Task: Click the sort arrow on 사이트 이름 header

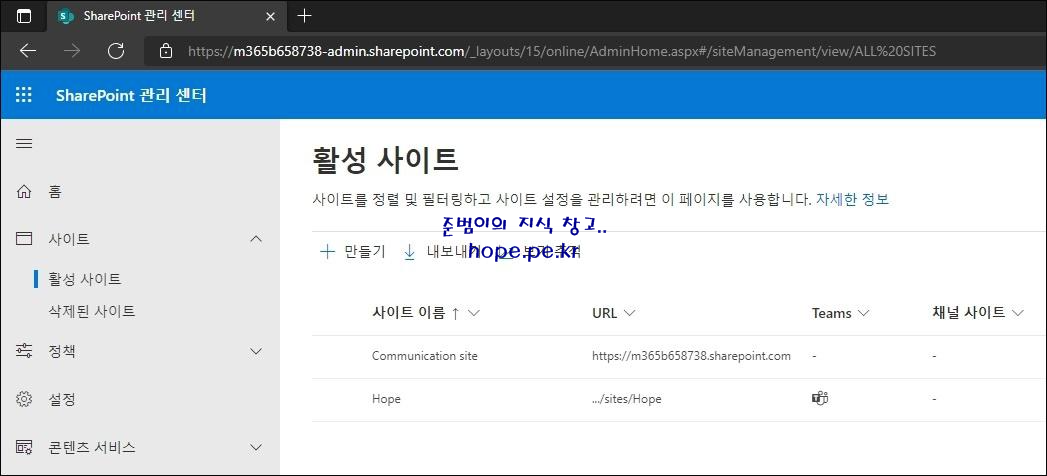Action: click(x=455, y=314)
